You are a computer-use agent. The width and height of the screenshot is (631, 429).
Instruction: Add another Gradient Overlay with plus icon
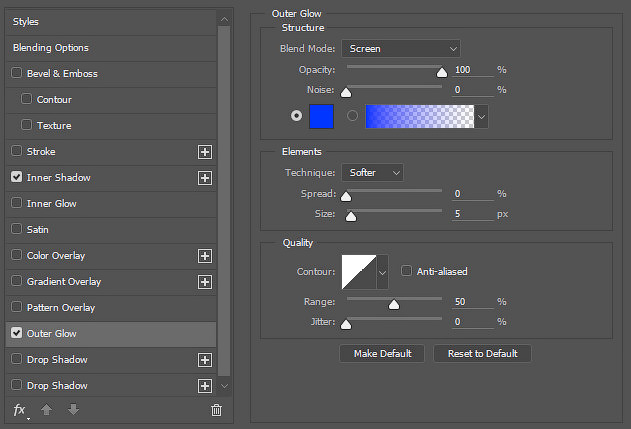(x=205, y=282)
